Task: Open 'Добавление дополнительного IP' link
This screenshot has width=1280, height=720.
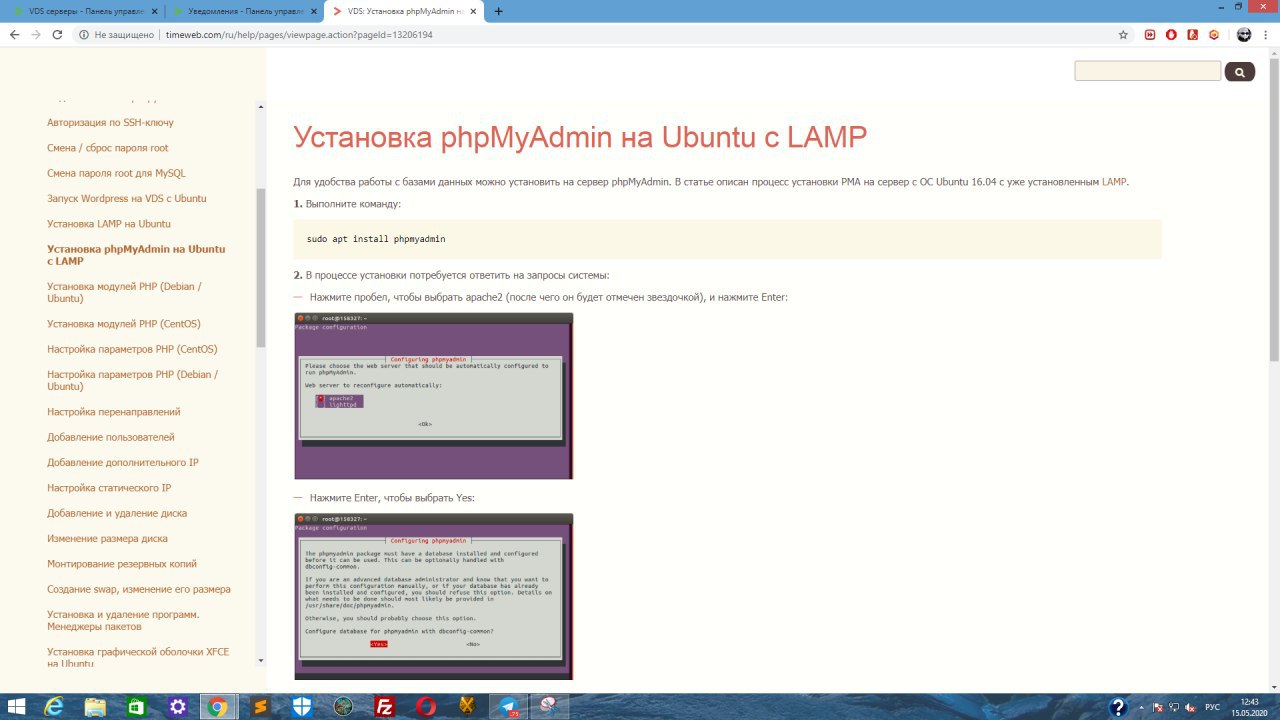Action: pyautogui.click(x=123, y=462)
